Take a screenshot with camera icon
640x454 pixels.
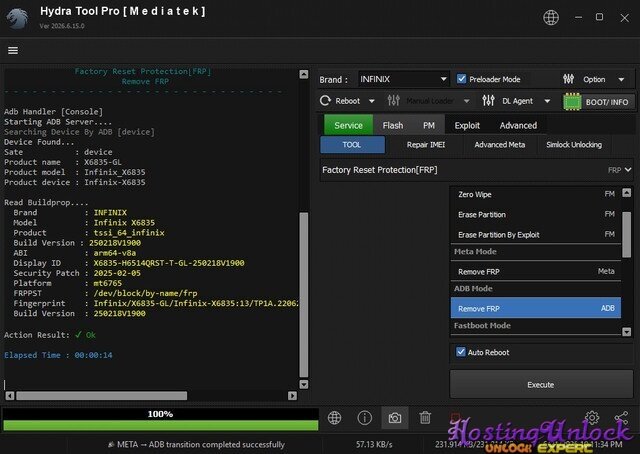395,418
